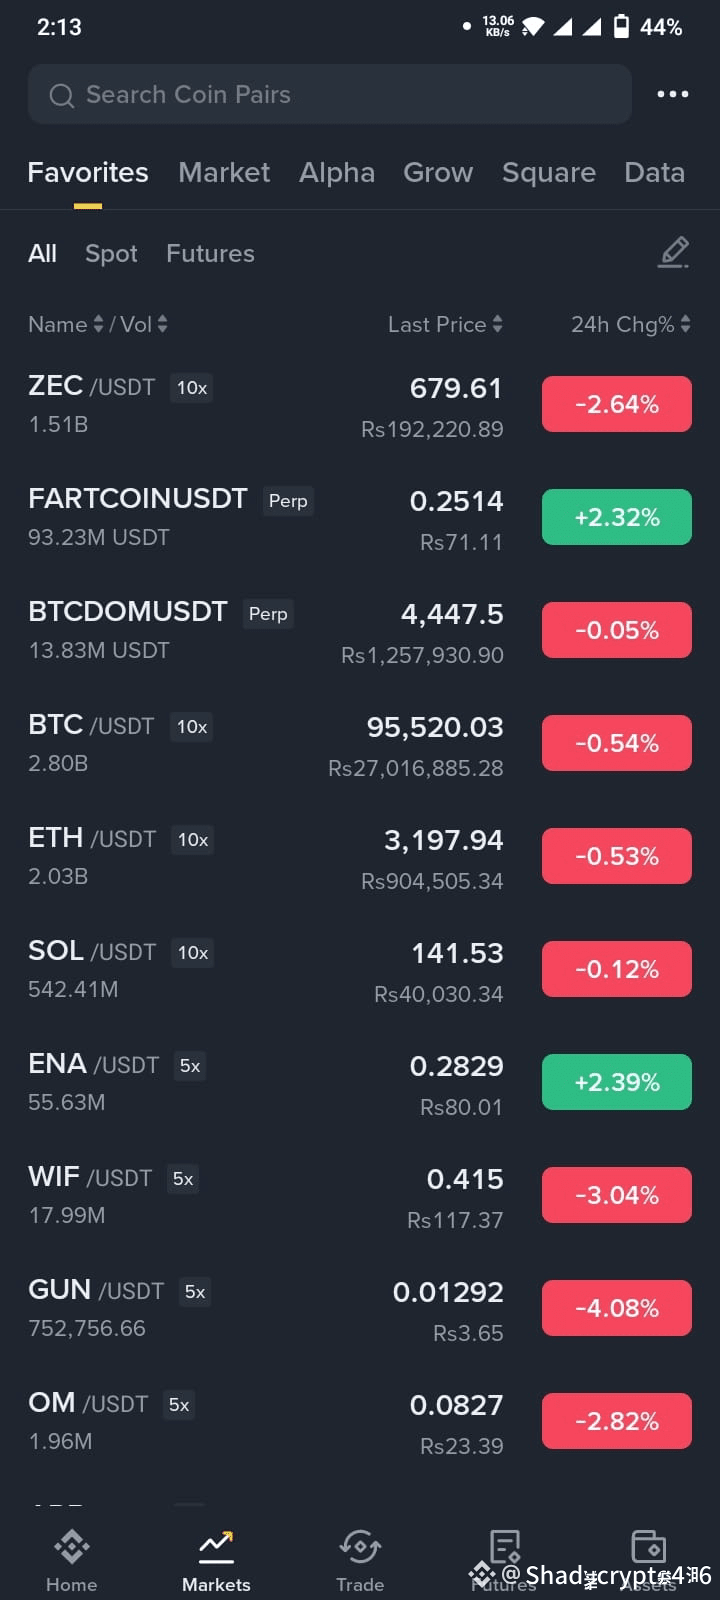Screen dimensions: 720x1600
Task: Tap the ZEC -2.64% change button
Action: click(617, 404)
